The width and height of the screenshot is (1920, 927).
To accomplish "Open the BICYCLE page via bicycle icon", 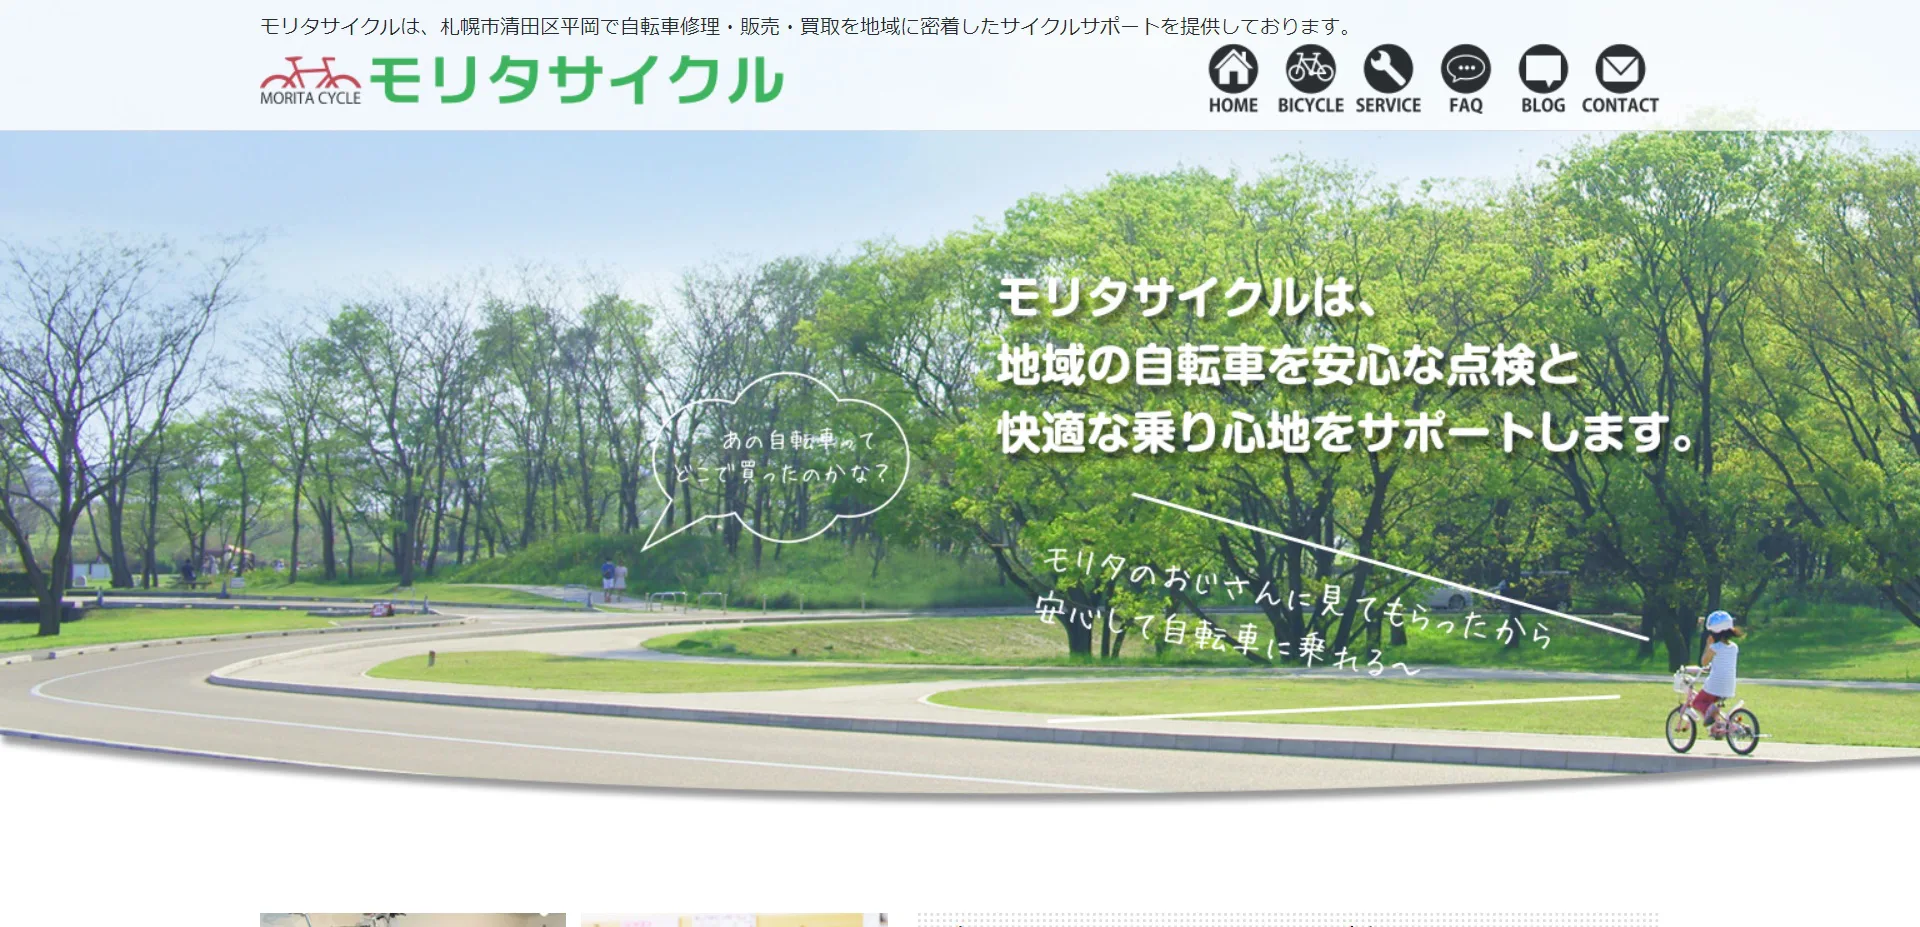I will (x=1310, y=69).
